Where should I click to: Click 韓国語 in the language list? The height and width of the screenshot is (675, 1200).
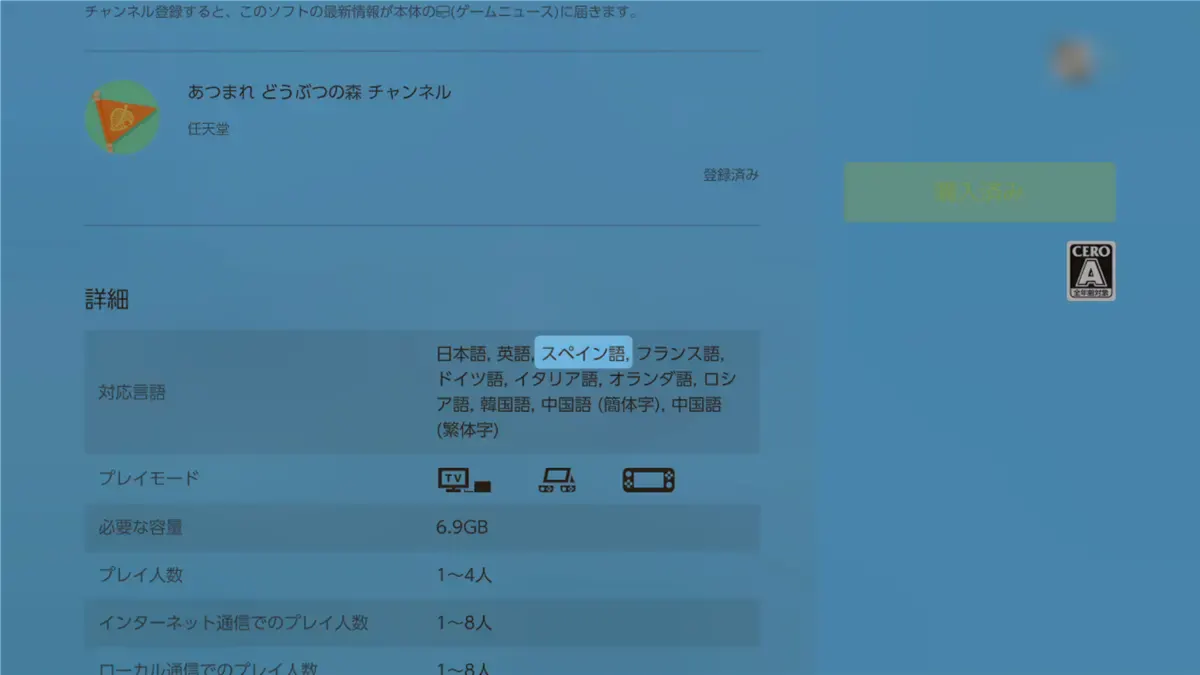505,405
